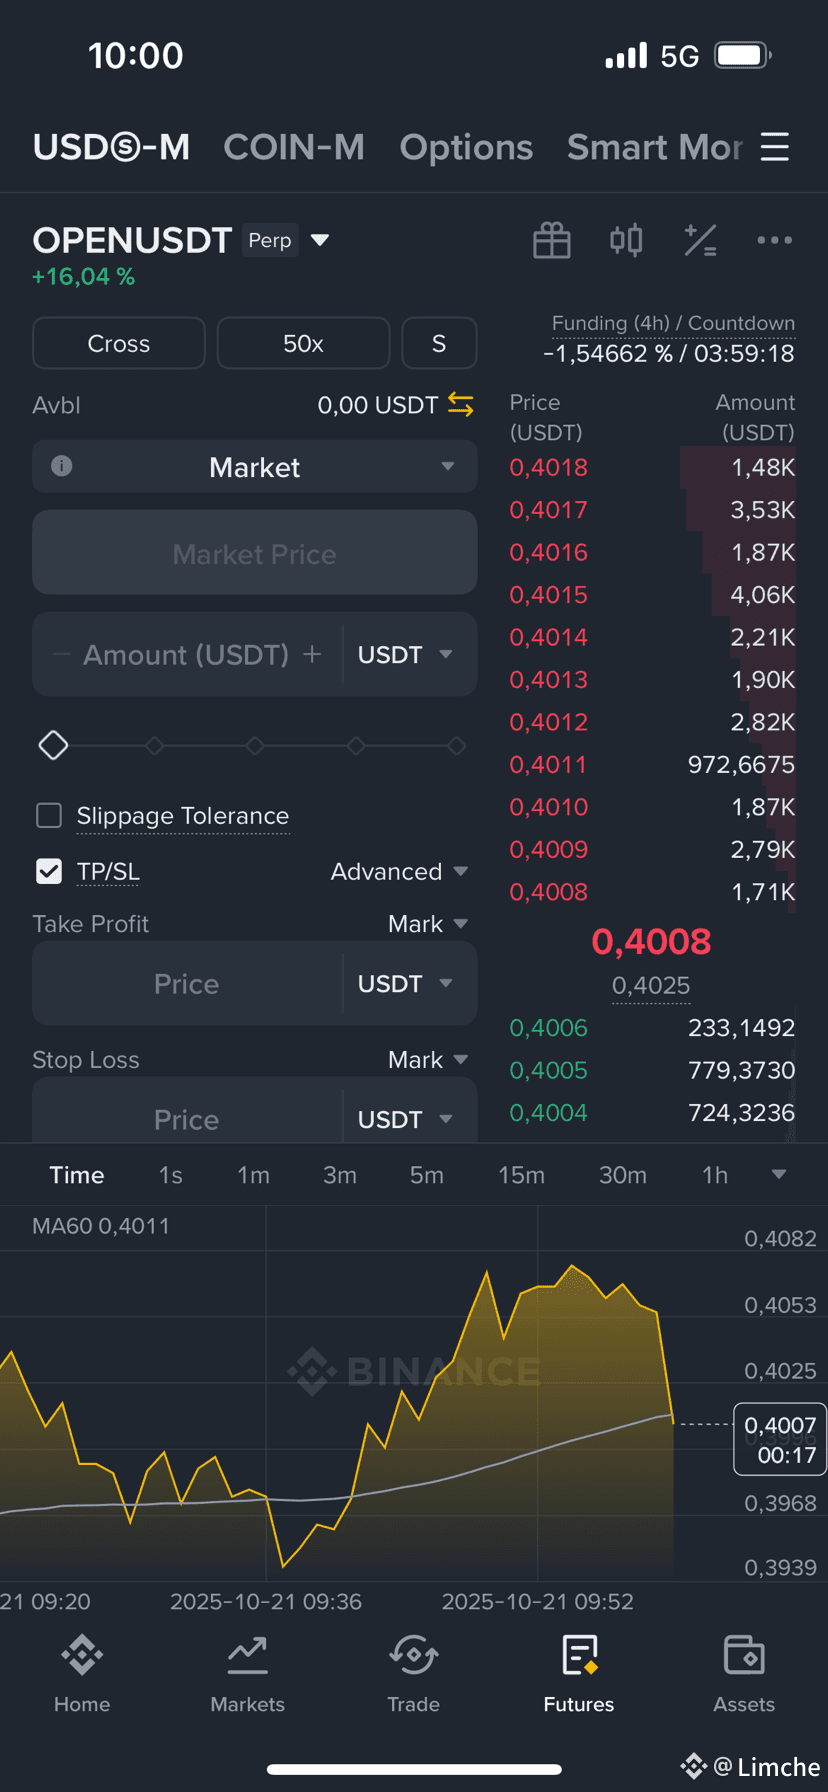Tap the second stop on the amount slider
This screenshot has height=1792, width=828.
click(154, 745)
